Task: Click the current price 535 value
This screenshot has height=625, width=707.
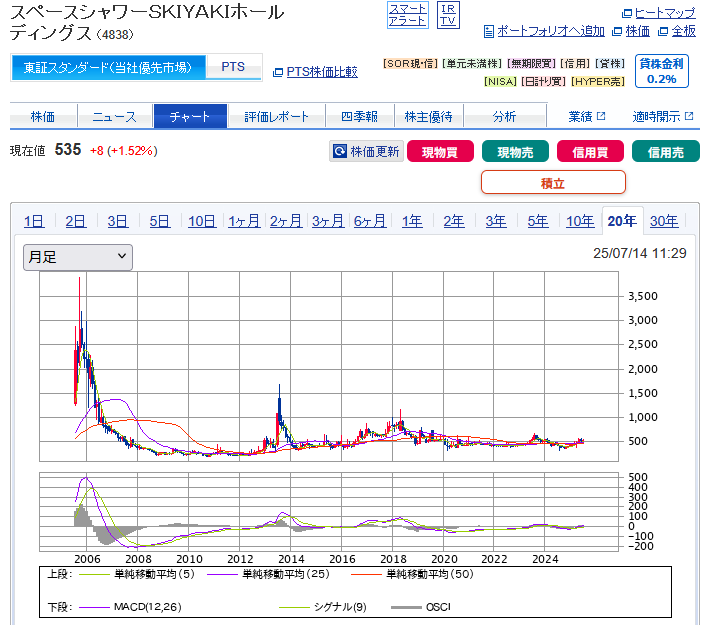Action: [x=68, y=150]
